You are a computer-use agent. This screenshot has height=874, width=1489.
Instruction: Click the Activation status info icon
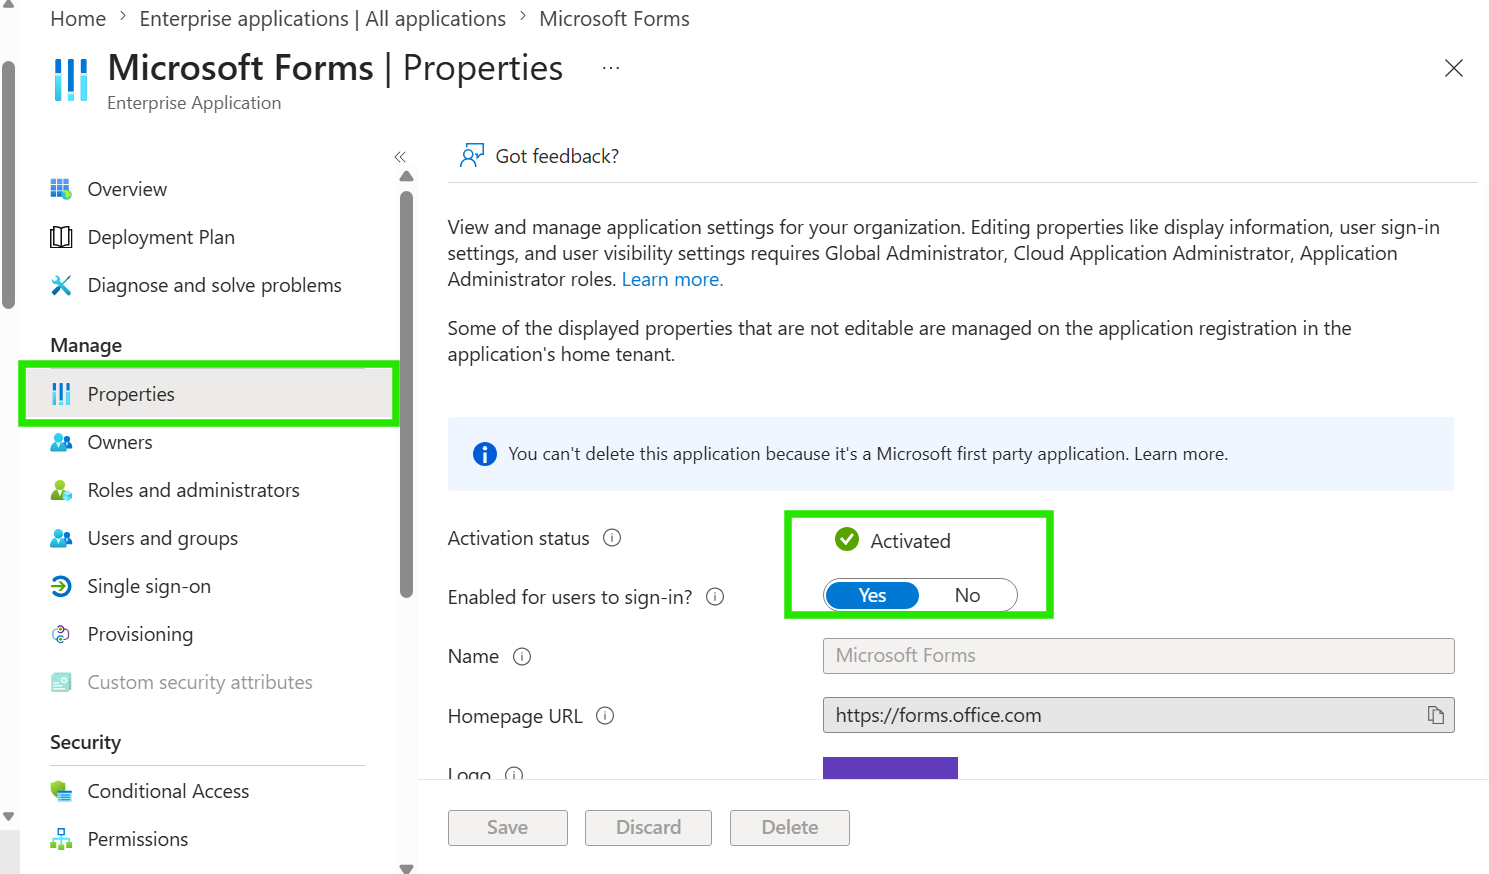(x=612, y=538)
